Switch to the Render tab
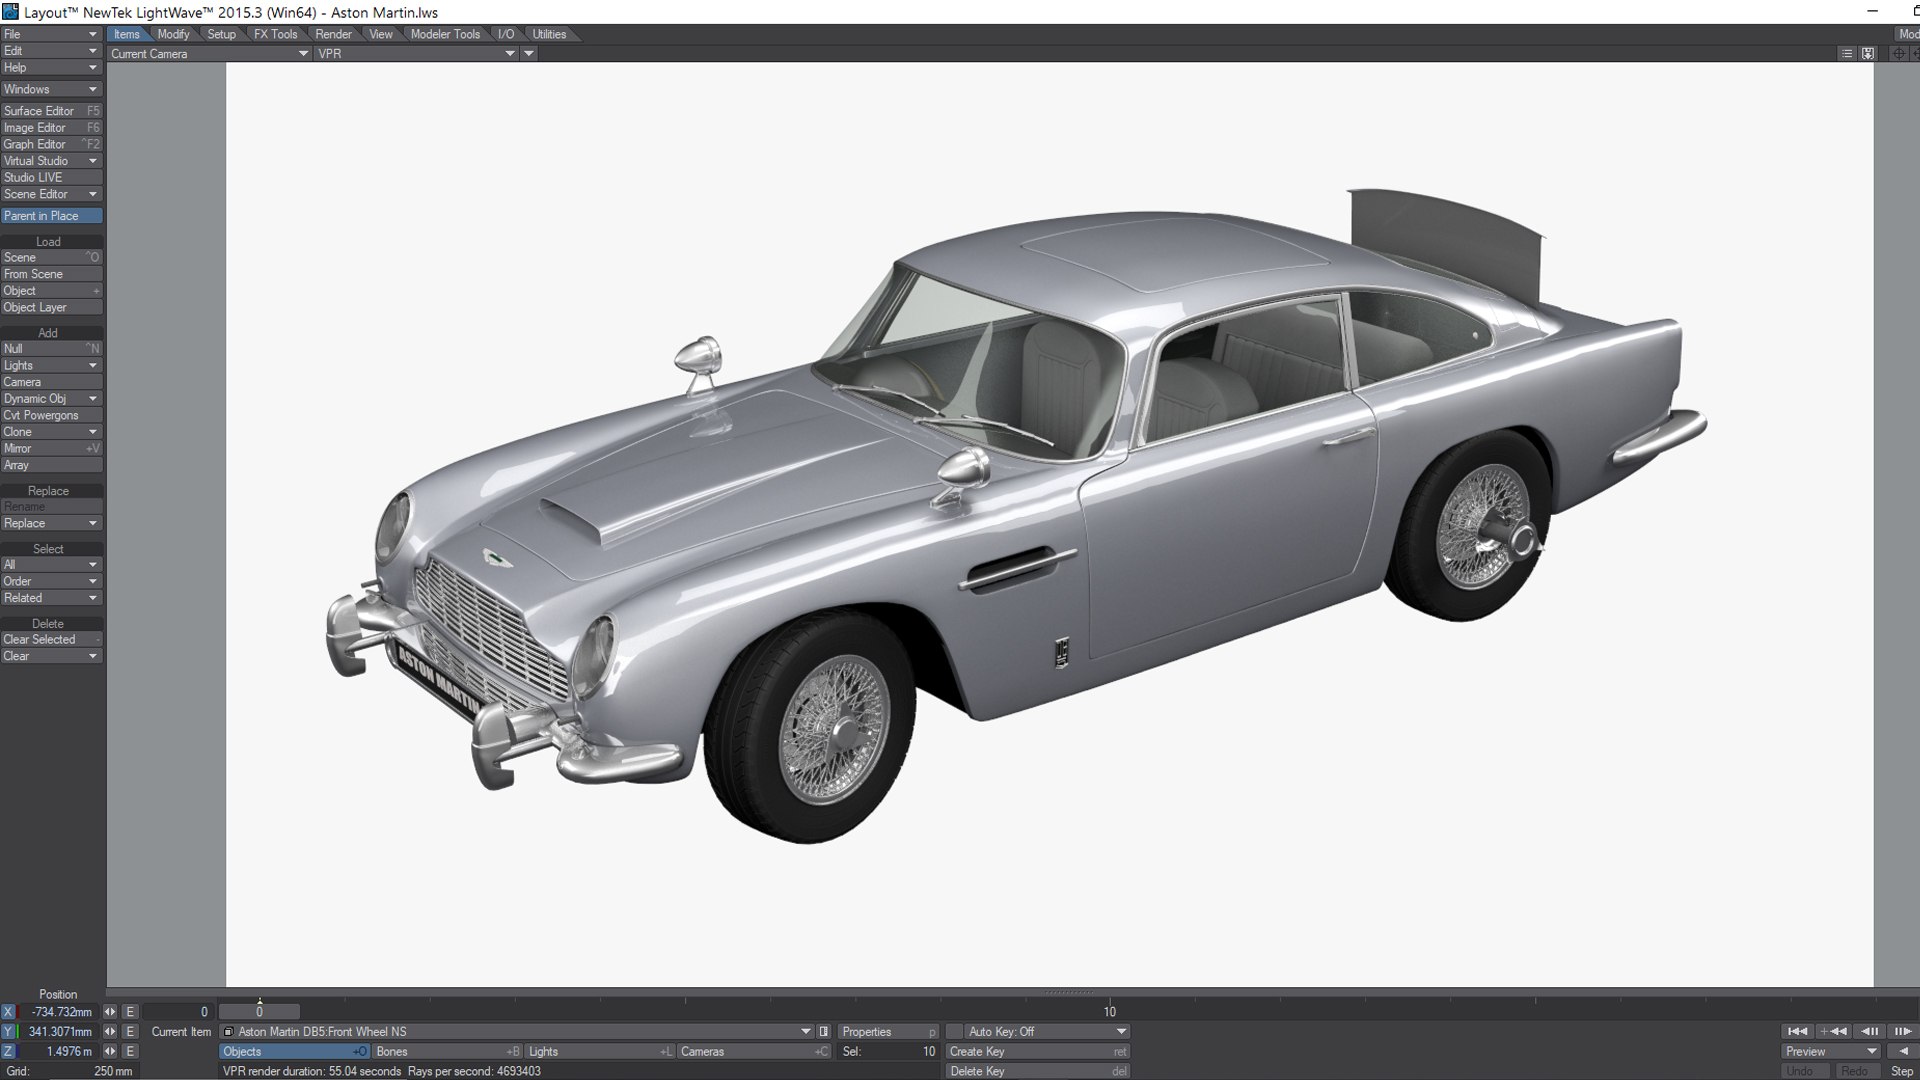The width and height of the screenshot is (1920, 1080). pyautogui.click(x=333, y=34)
